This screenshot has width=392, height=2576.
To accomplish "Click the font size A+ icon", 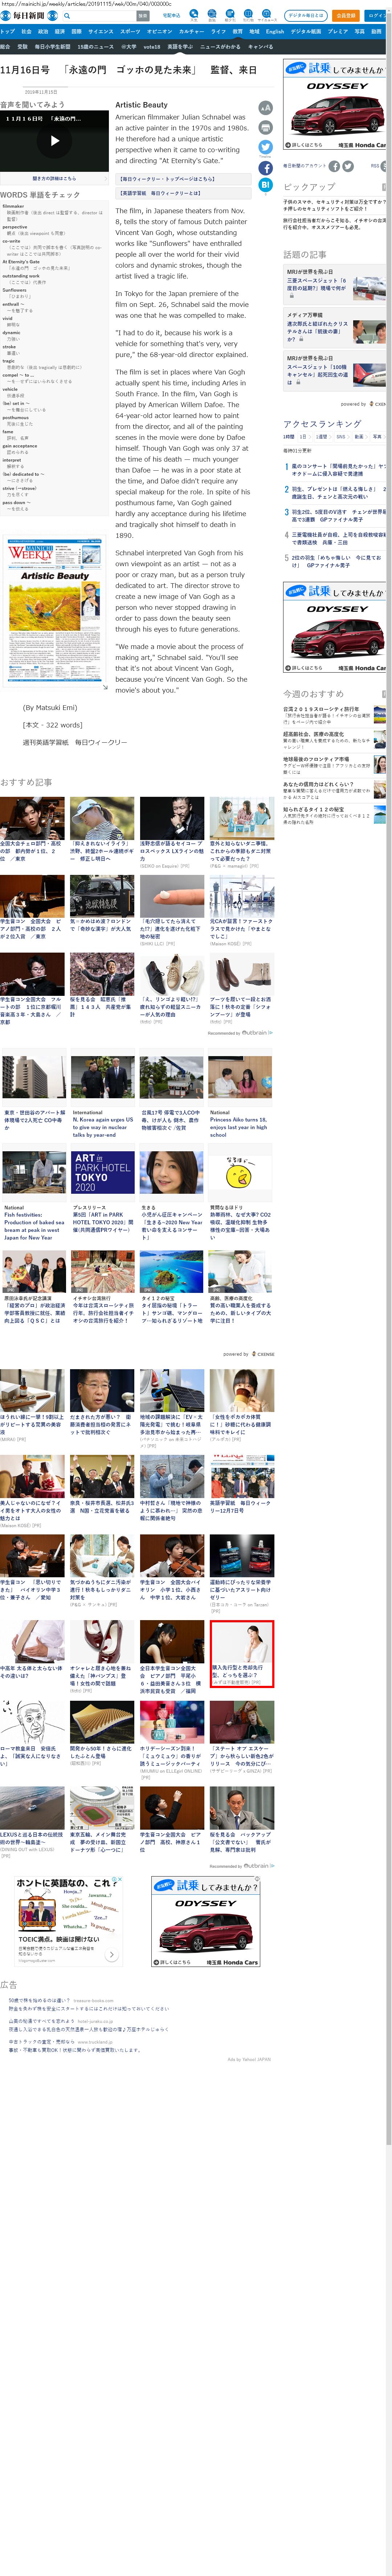I will click(265, 108).
